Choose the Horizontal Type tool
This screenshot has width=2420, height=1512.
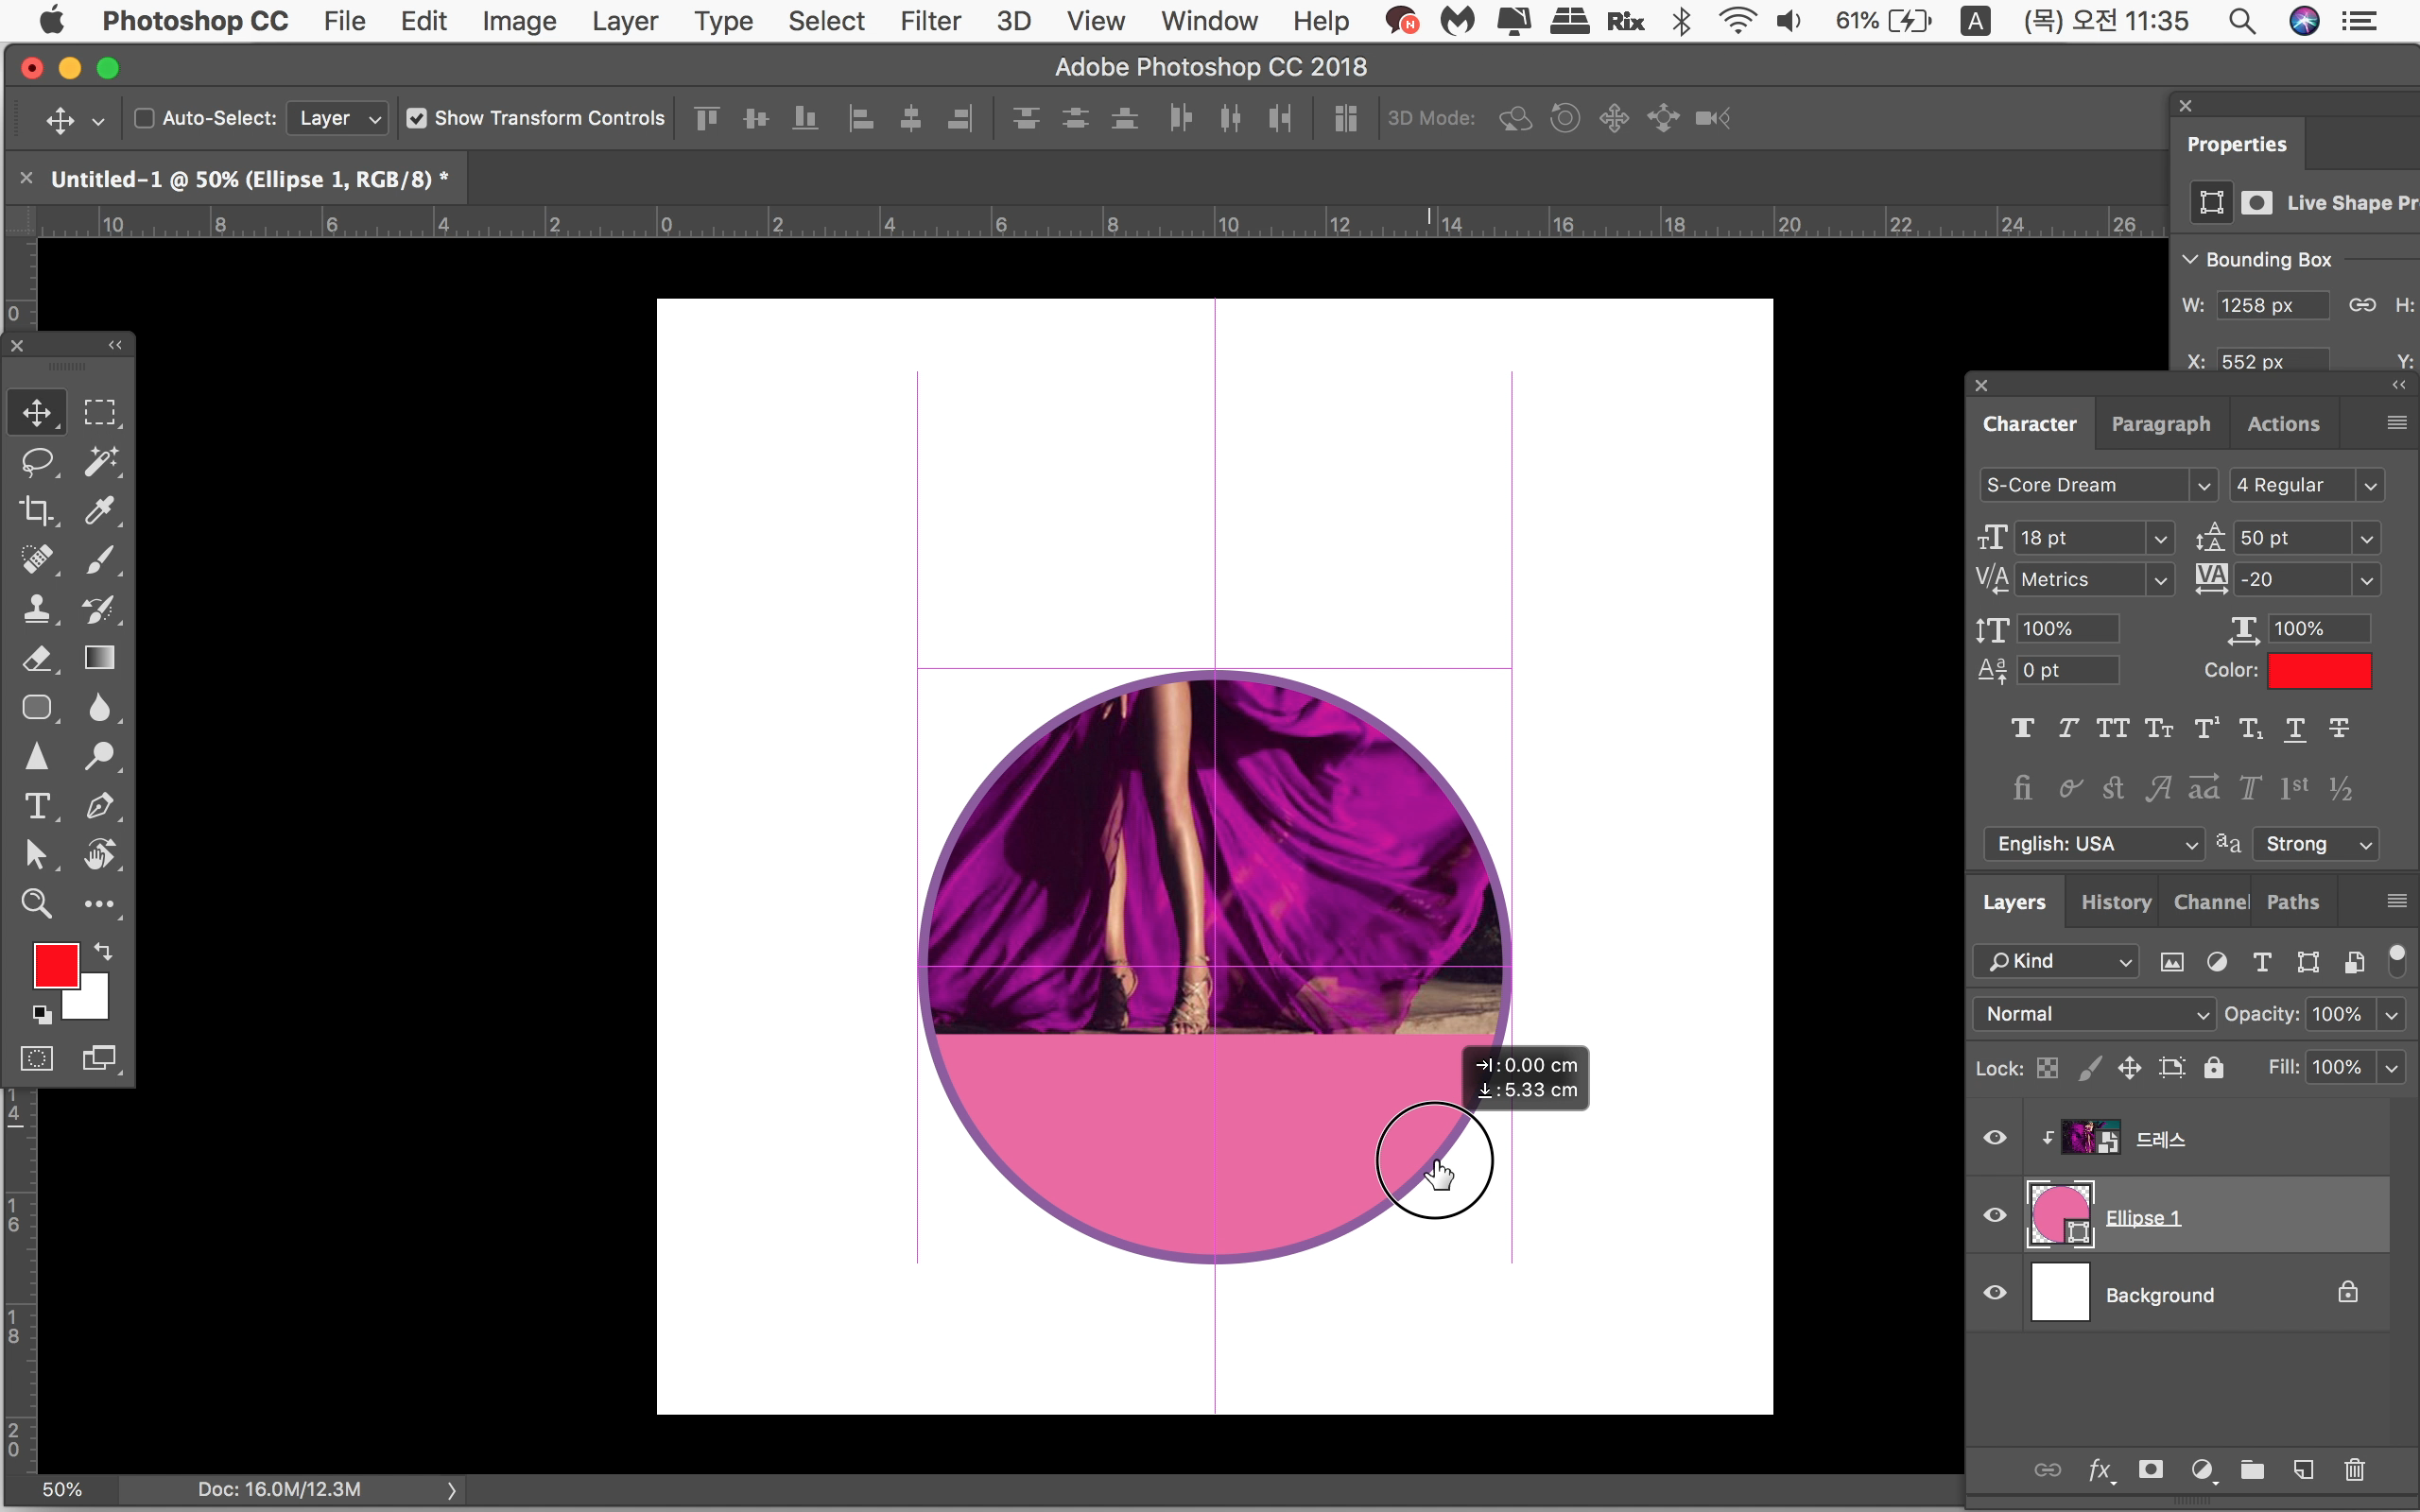pyautogui.click(x=37, y=806)
